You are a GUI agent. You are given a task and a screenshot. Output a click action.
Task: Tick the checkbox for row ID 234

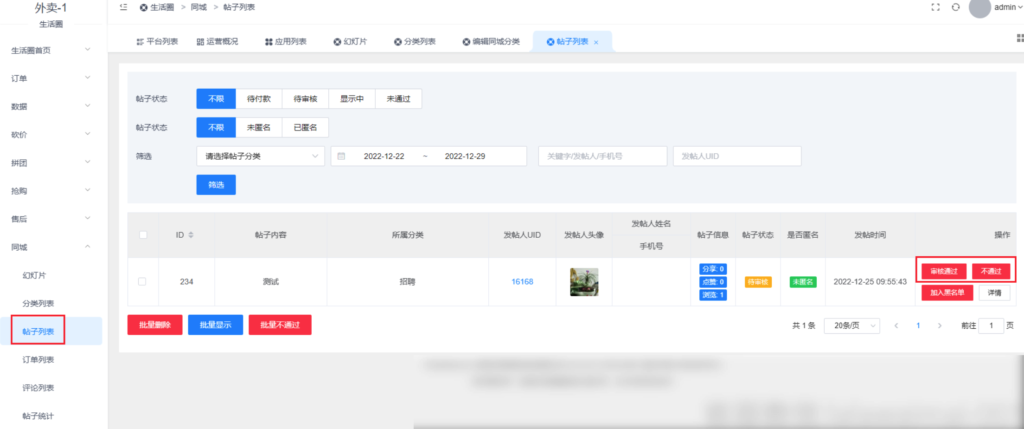(142, 281)
